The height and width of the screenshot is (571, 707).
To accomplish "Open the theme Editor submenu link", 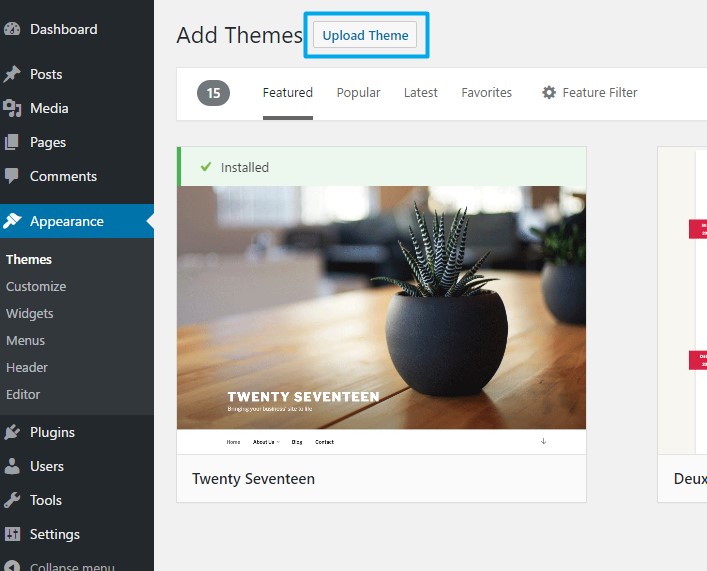I will 23,395.
